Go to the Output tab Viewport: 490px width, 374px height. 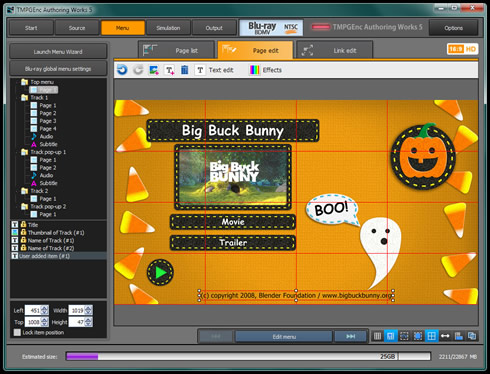point(214,28)
